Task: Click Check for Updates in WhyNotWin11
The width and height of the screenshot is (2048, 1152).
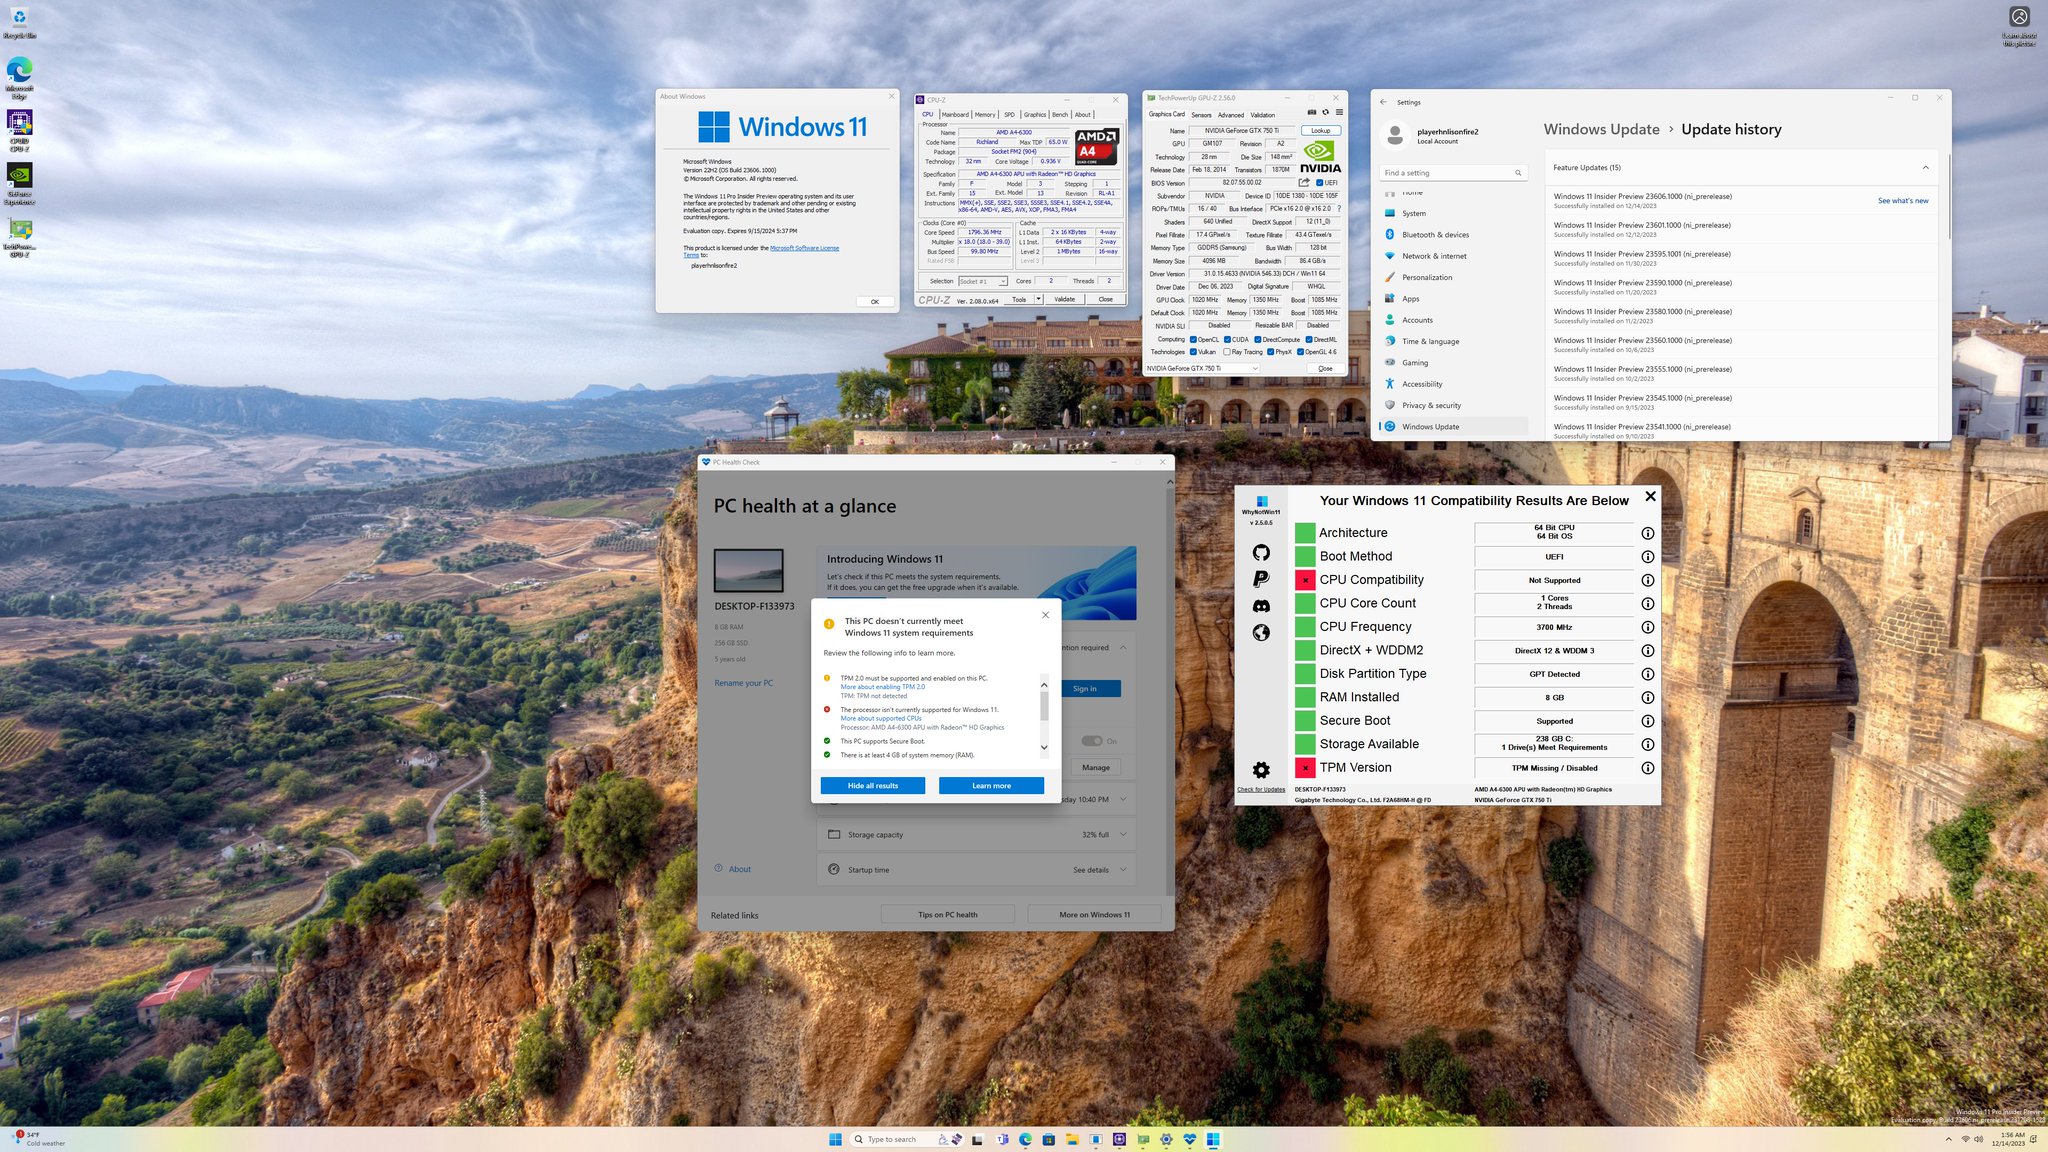Action: (x=1261, y=790)
